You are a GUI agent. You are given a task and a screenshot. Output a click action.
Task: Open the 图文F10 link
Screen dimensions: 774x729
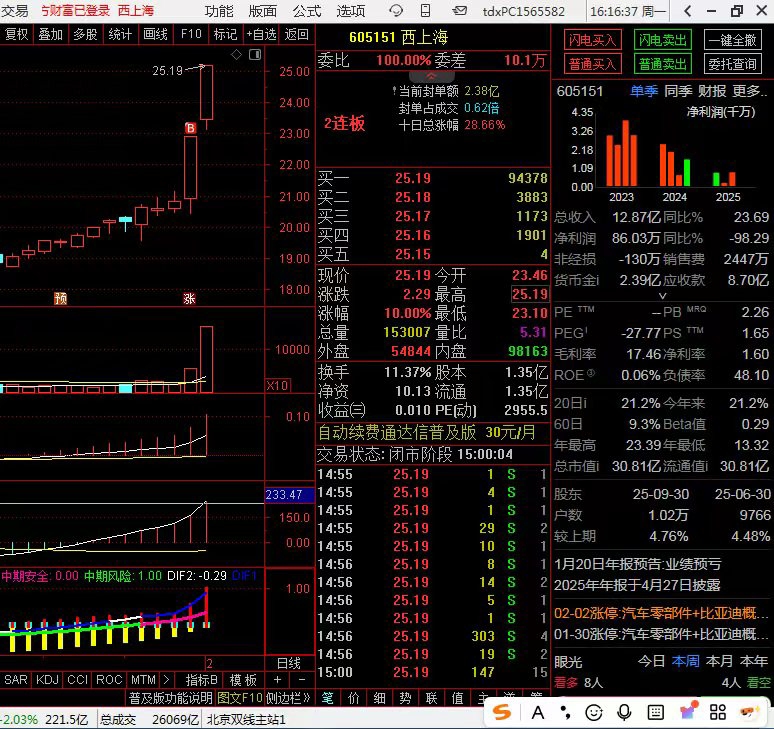(x=239, y=698)
